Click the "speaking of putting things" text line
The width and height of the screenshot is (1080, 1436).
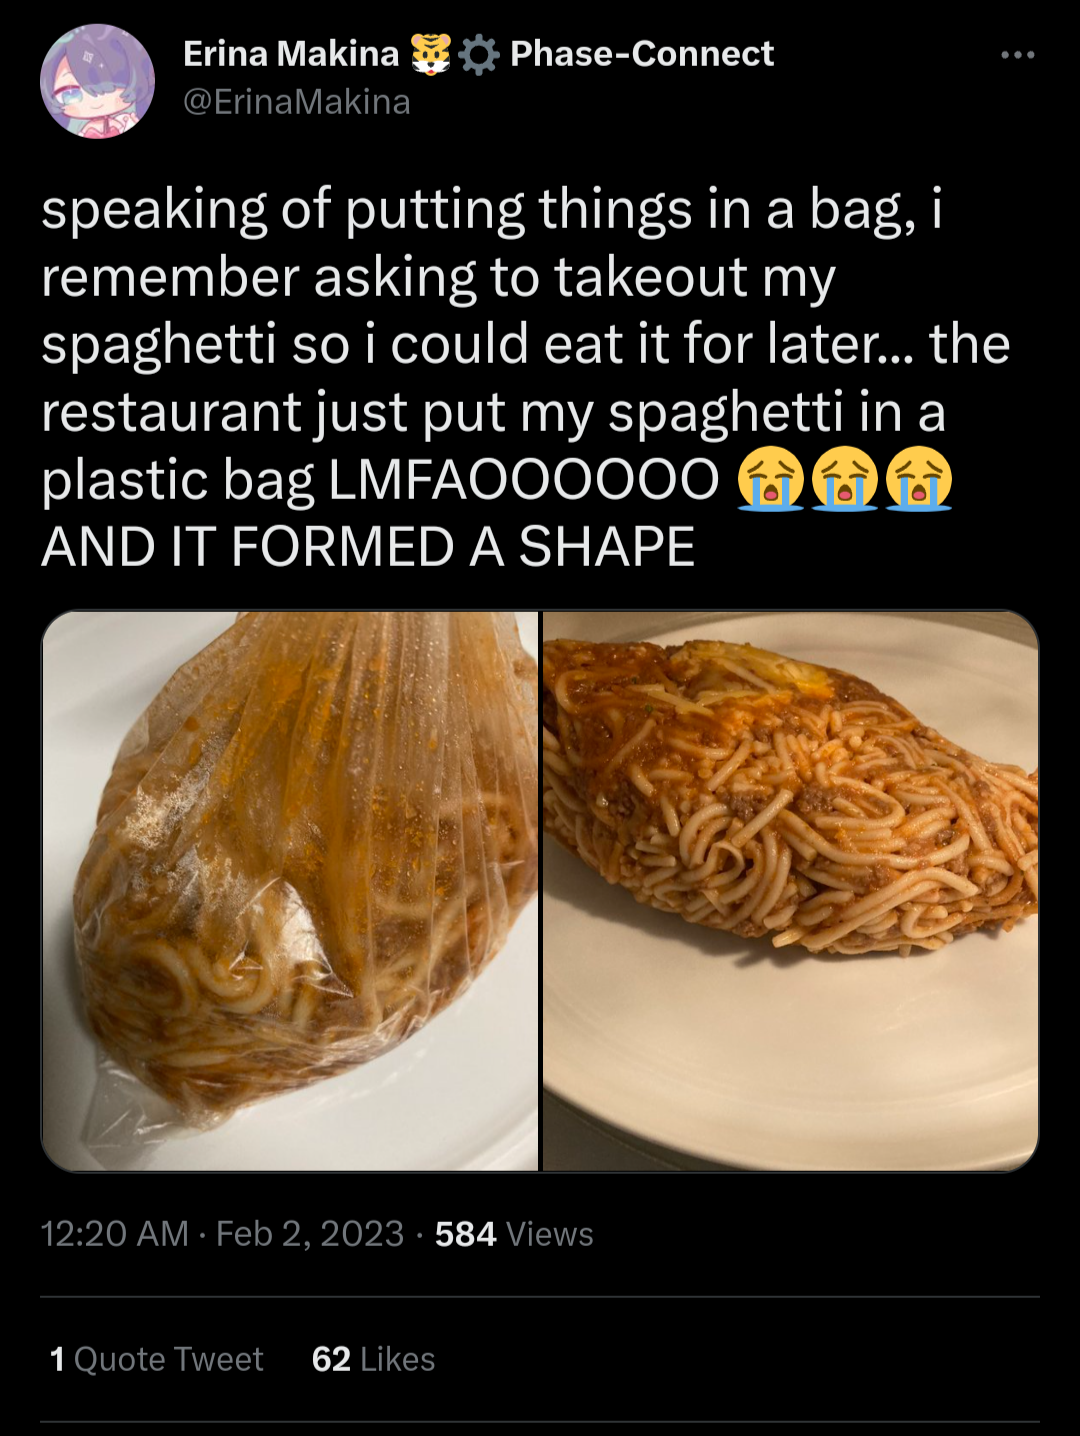coord(492,211)
